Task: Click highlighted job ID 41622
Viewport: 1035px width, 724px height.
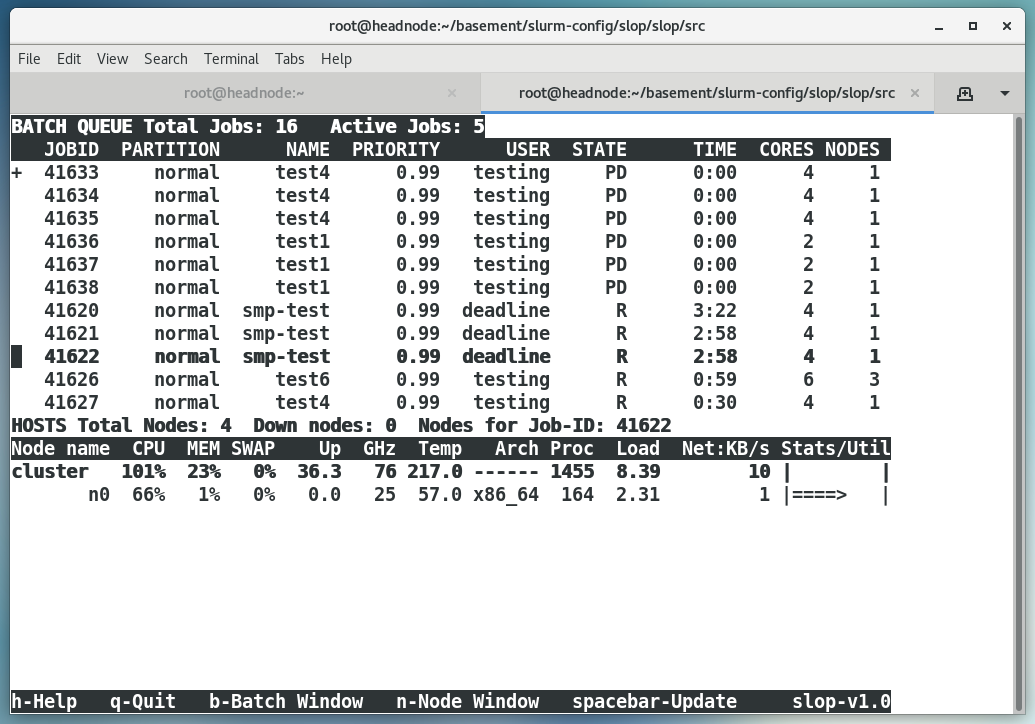Action: click(71, 356)
